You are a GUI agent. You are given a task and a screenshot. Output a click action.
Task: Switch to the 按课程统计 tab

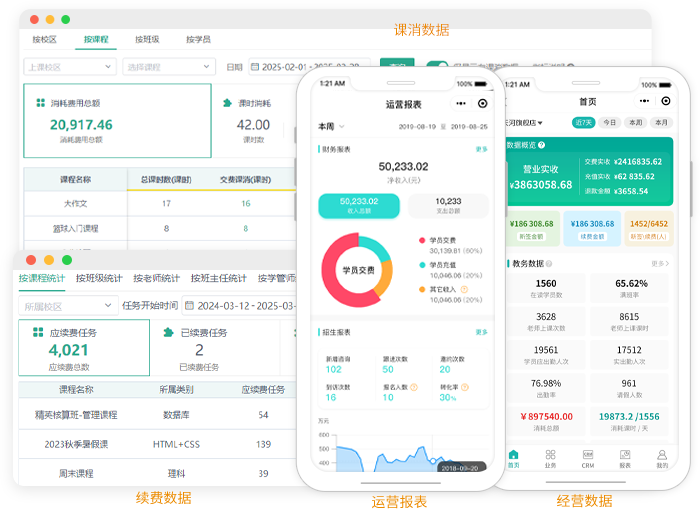tap(42, 278)
